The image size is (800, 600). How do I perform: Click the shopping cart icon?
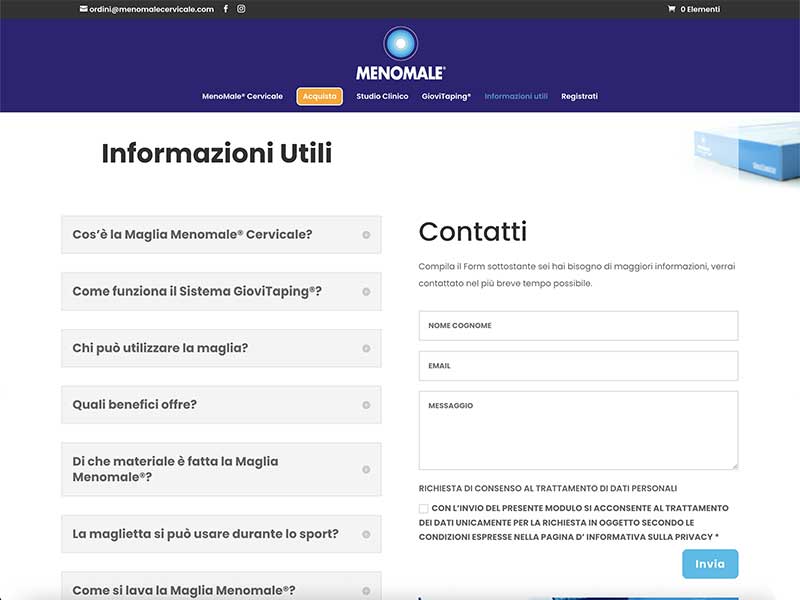tap(671, 9)
